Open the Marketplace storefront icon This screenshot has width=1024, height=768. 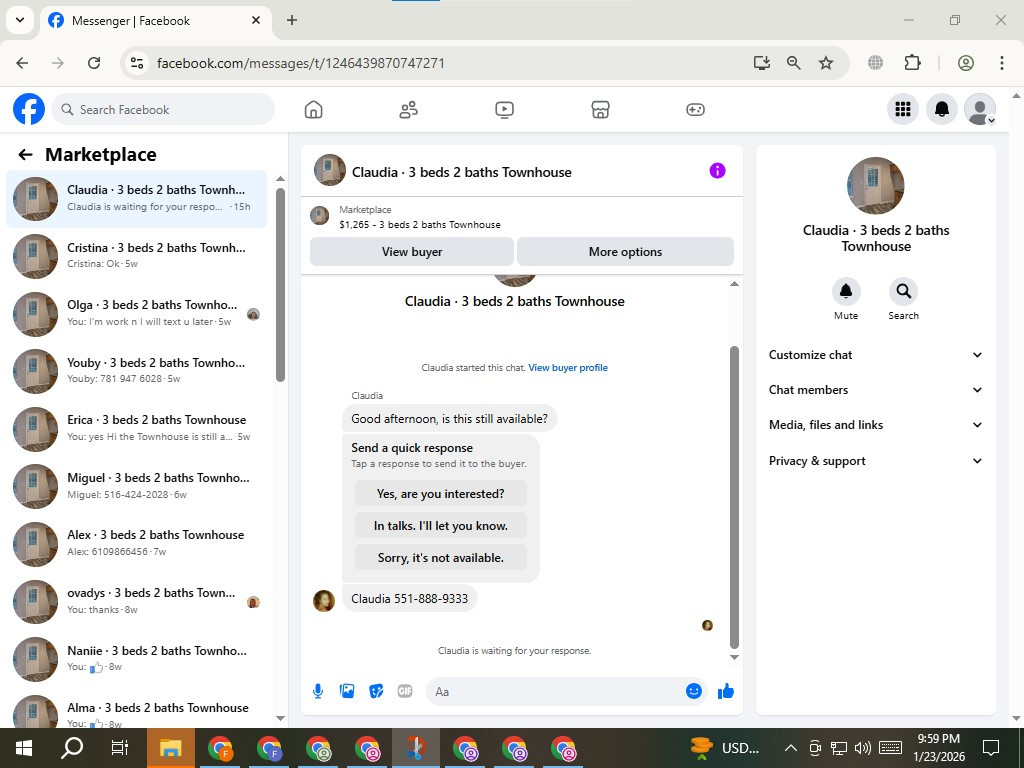[600, 110]
